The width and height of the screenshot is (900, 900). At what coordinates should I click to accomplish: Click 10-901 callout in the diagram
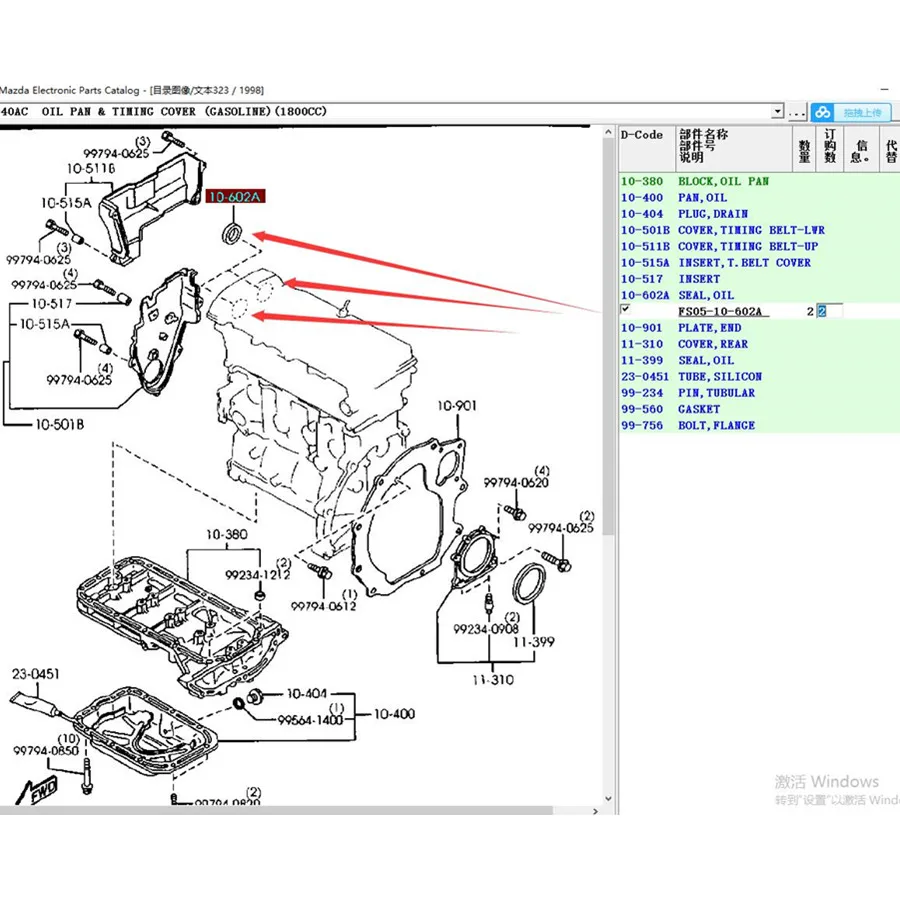(x=457, y=406)
